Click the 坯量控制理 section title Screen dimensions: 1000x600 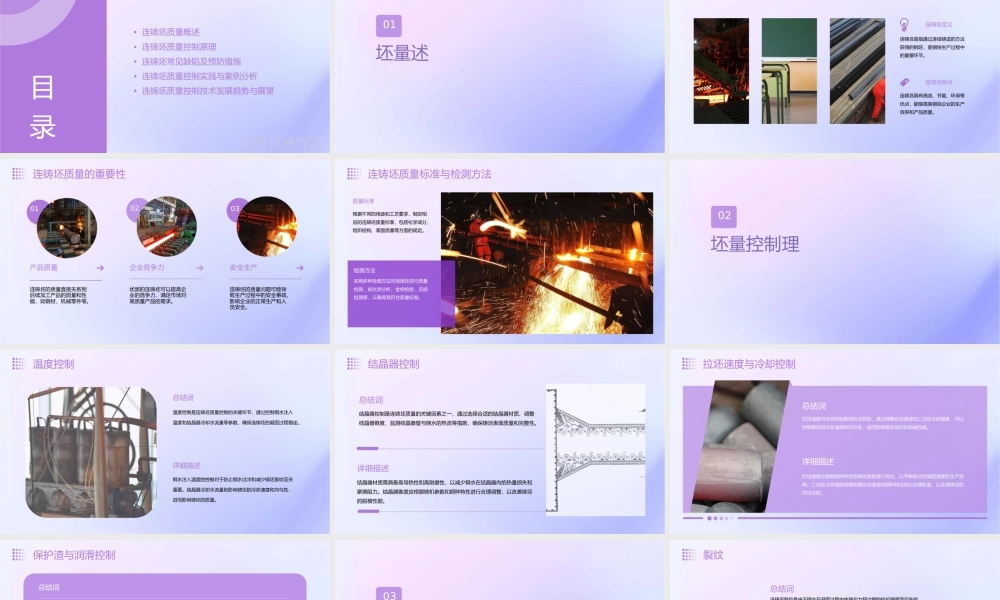pos(755,244)
